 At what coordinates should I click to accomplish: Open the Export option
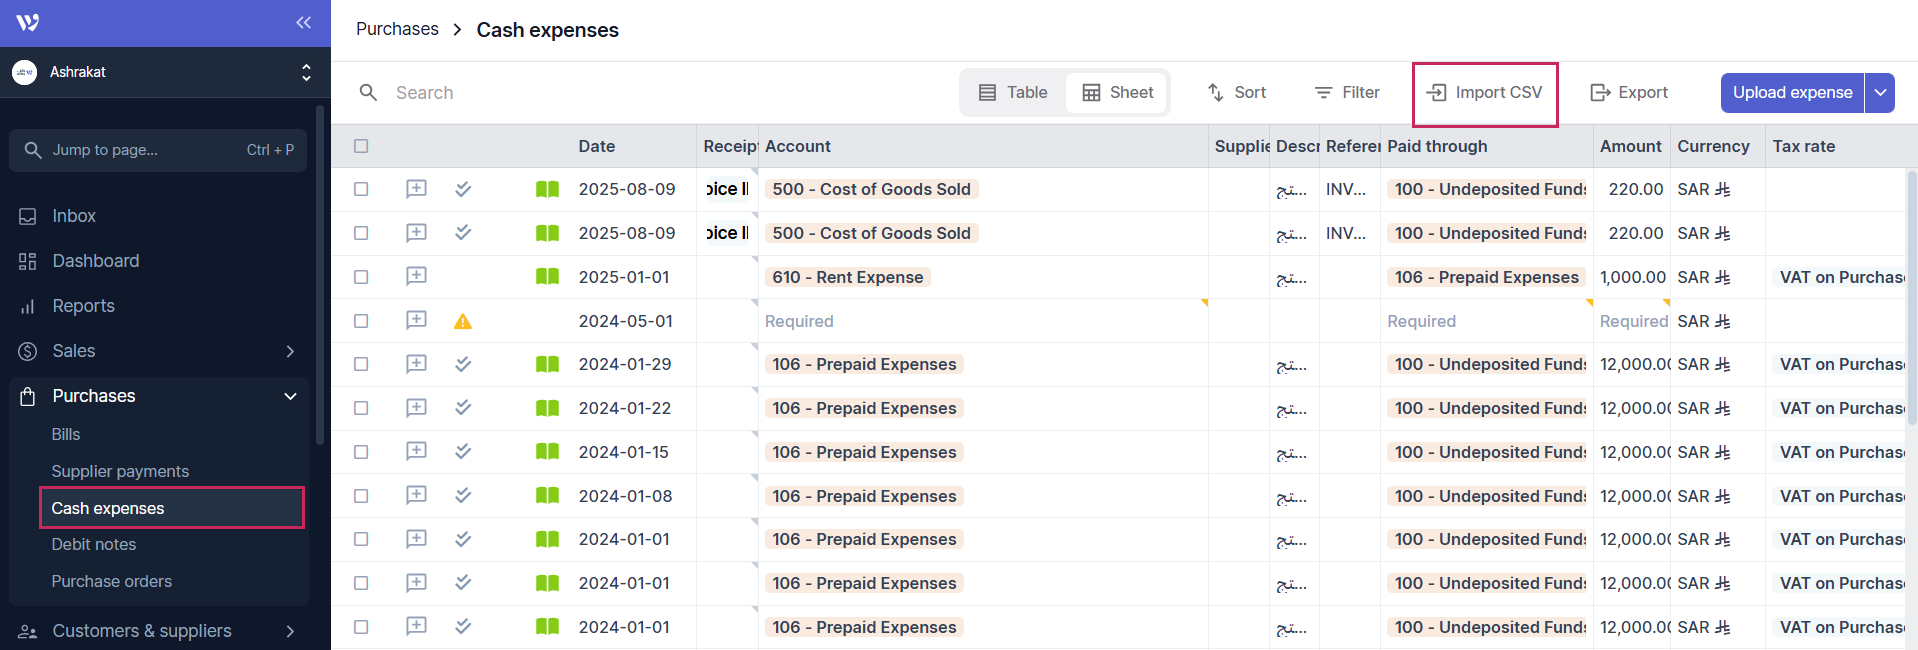(1629, 93)
